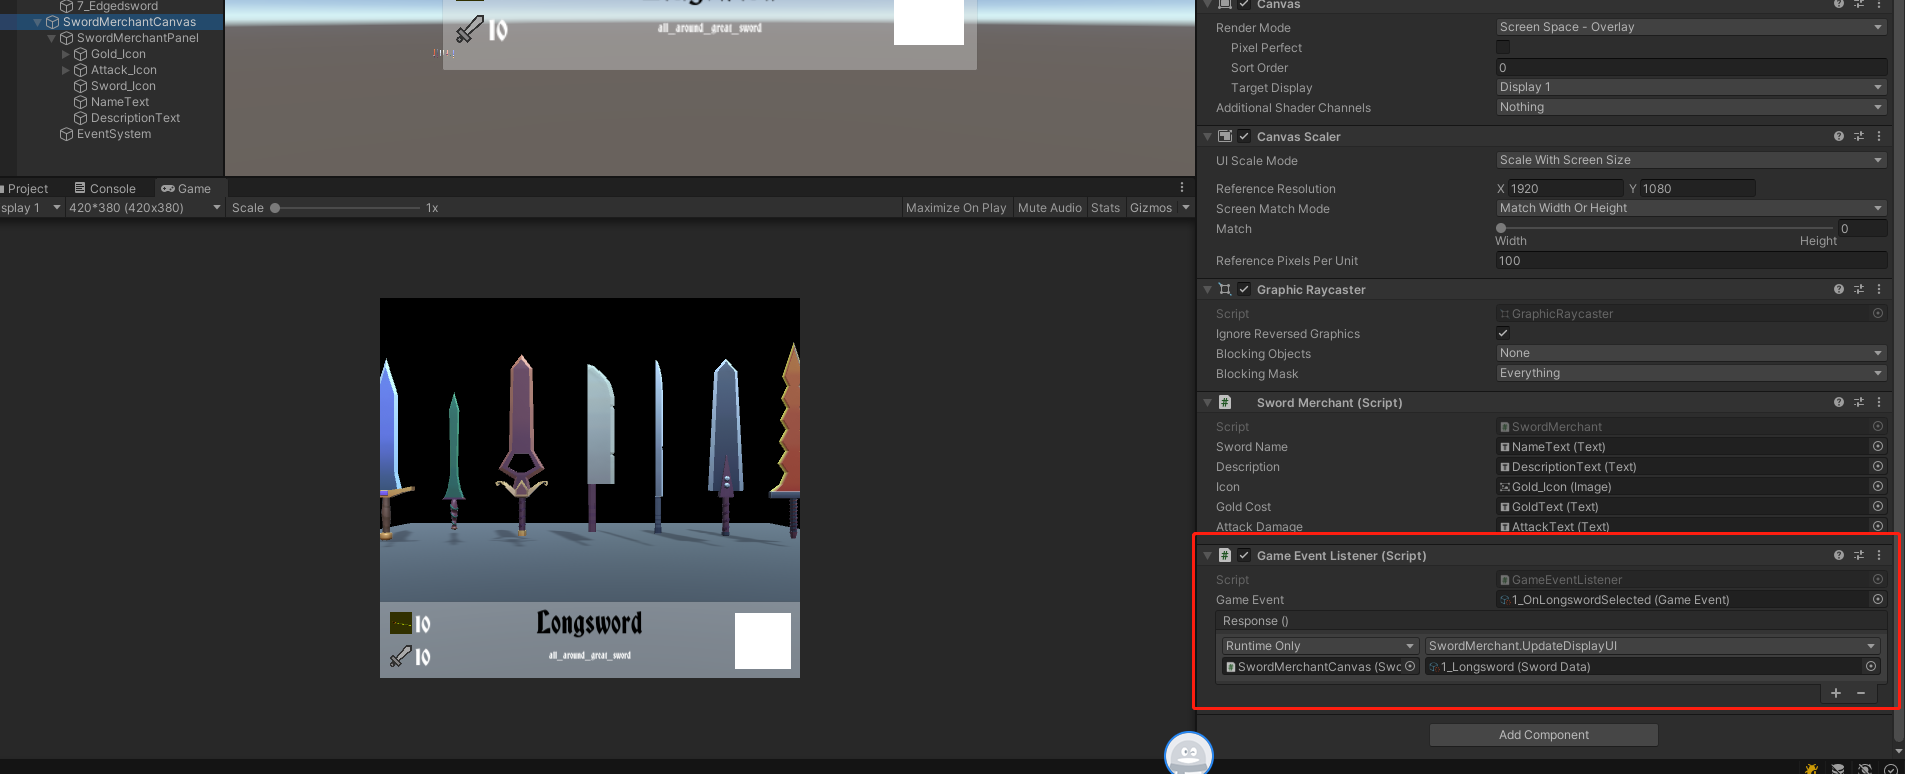Open the Gizmos dropdown arrow
Screen dimensions: 1905x774
tap(1186, 207)
